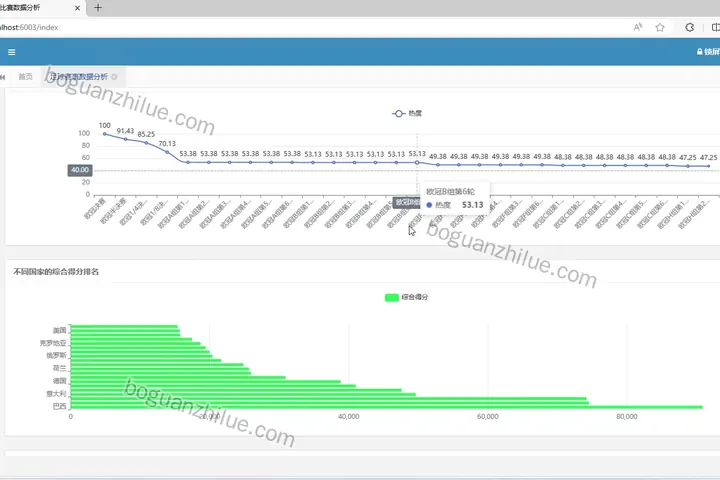Toggle the 热度 series in line chart legend
This screenshot has width=720, height=480.
[407, 113]
